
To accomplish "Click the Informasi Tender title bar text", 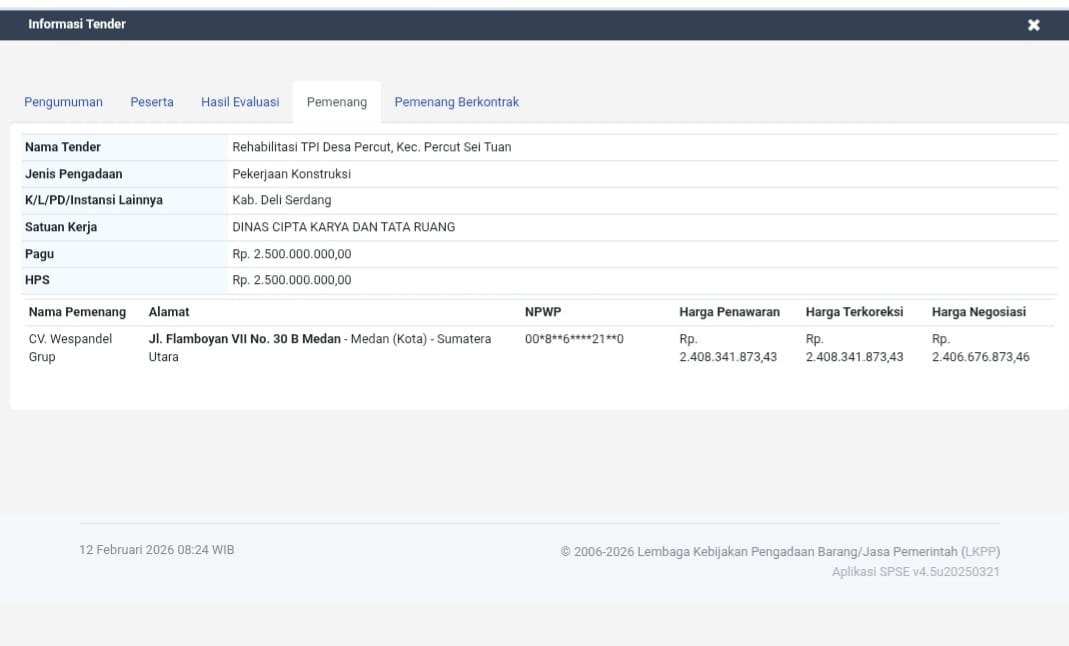I will (77, 24).
